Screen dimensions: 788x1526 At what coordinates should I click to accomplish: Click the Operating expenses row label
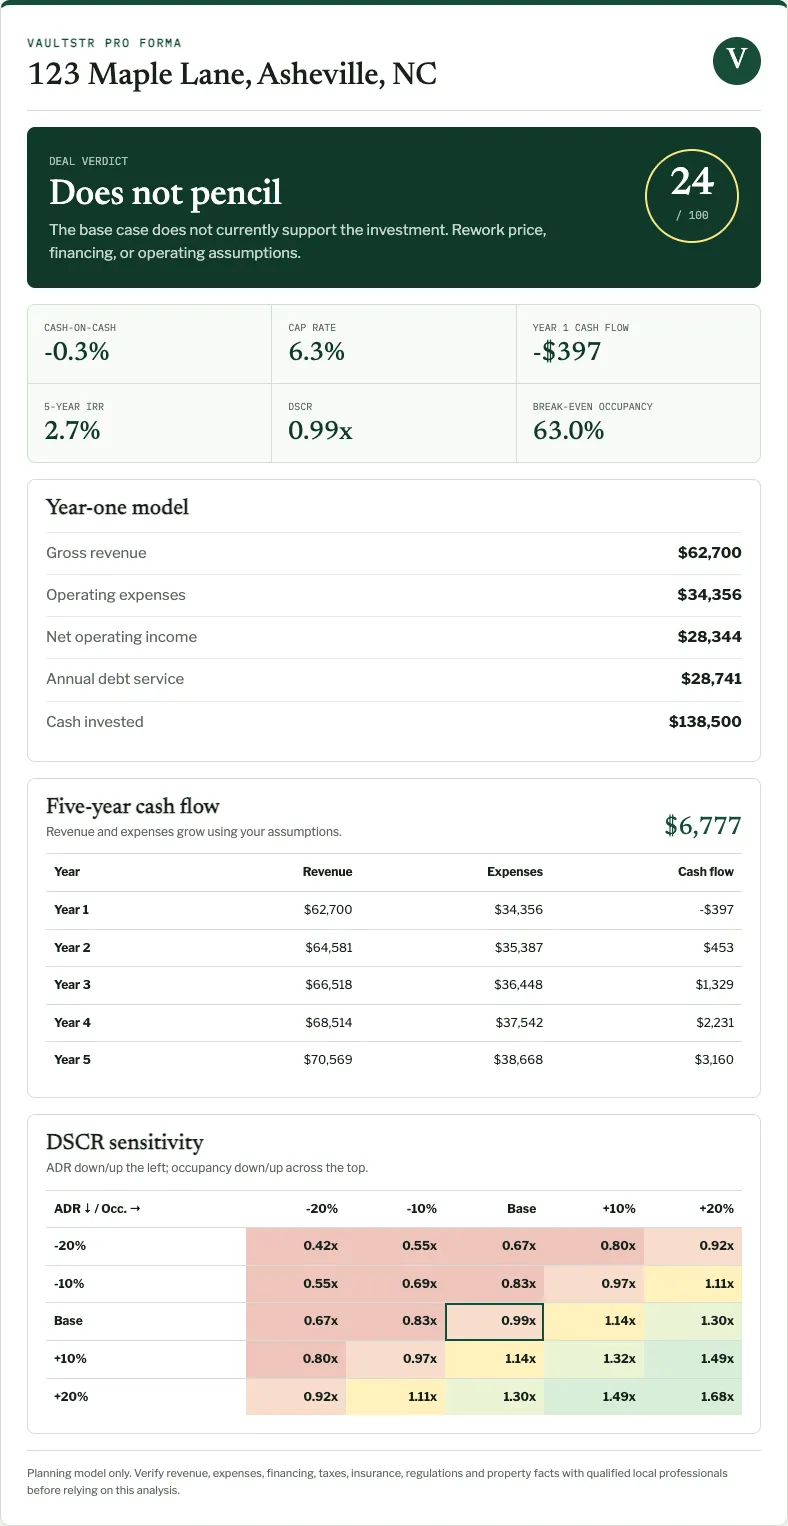[116, 595]
